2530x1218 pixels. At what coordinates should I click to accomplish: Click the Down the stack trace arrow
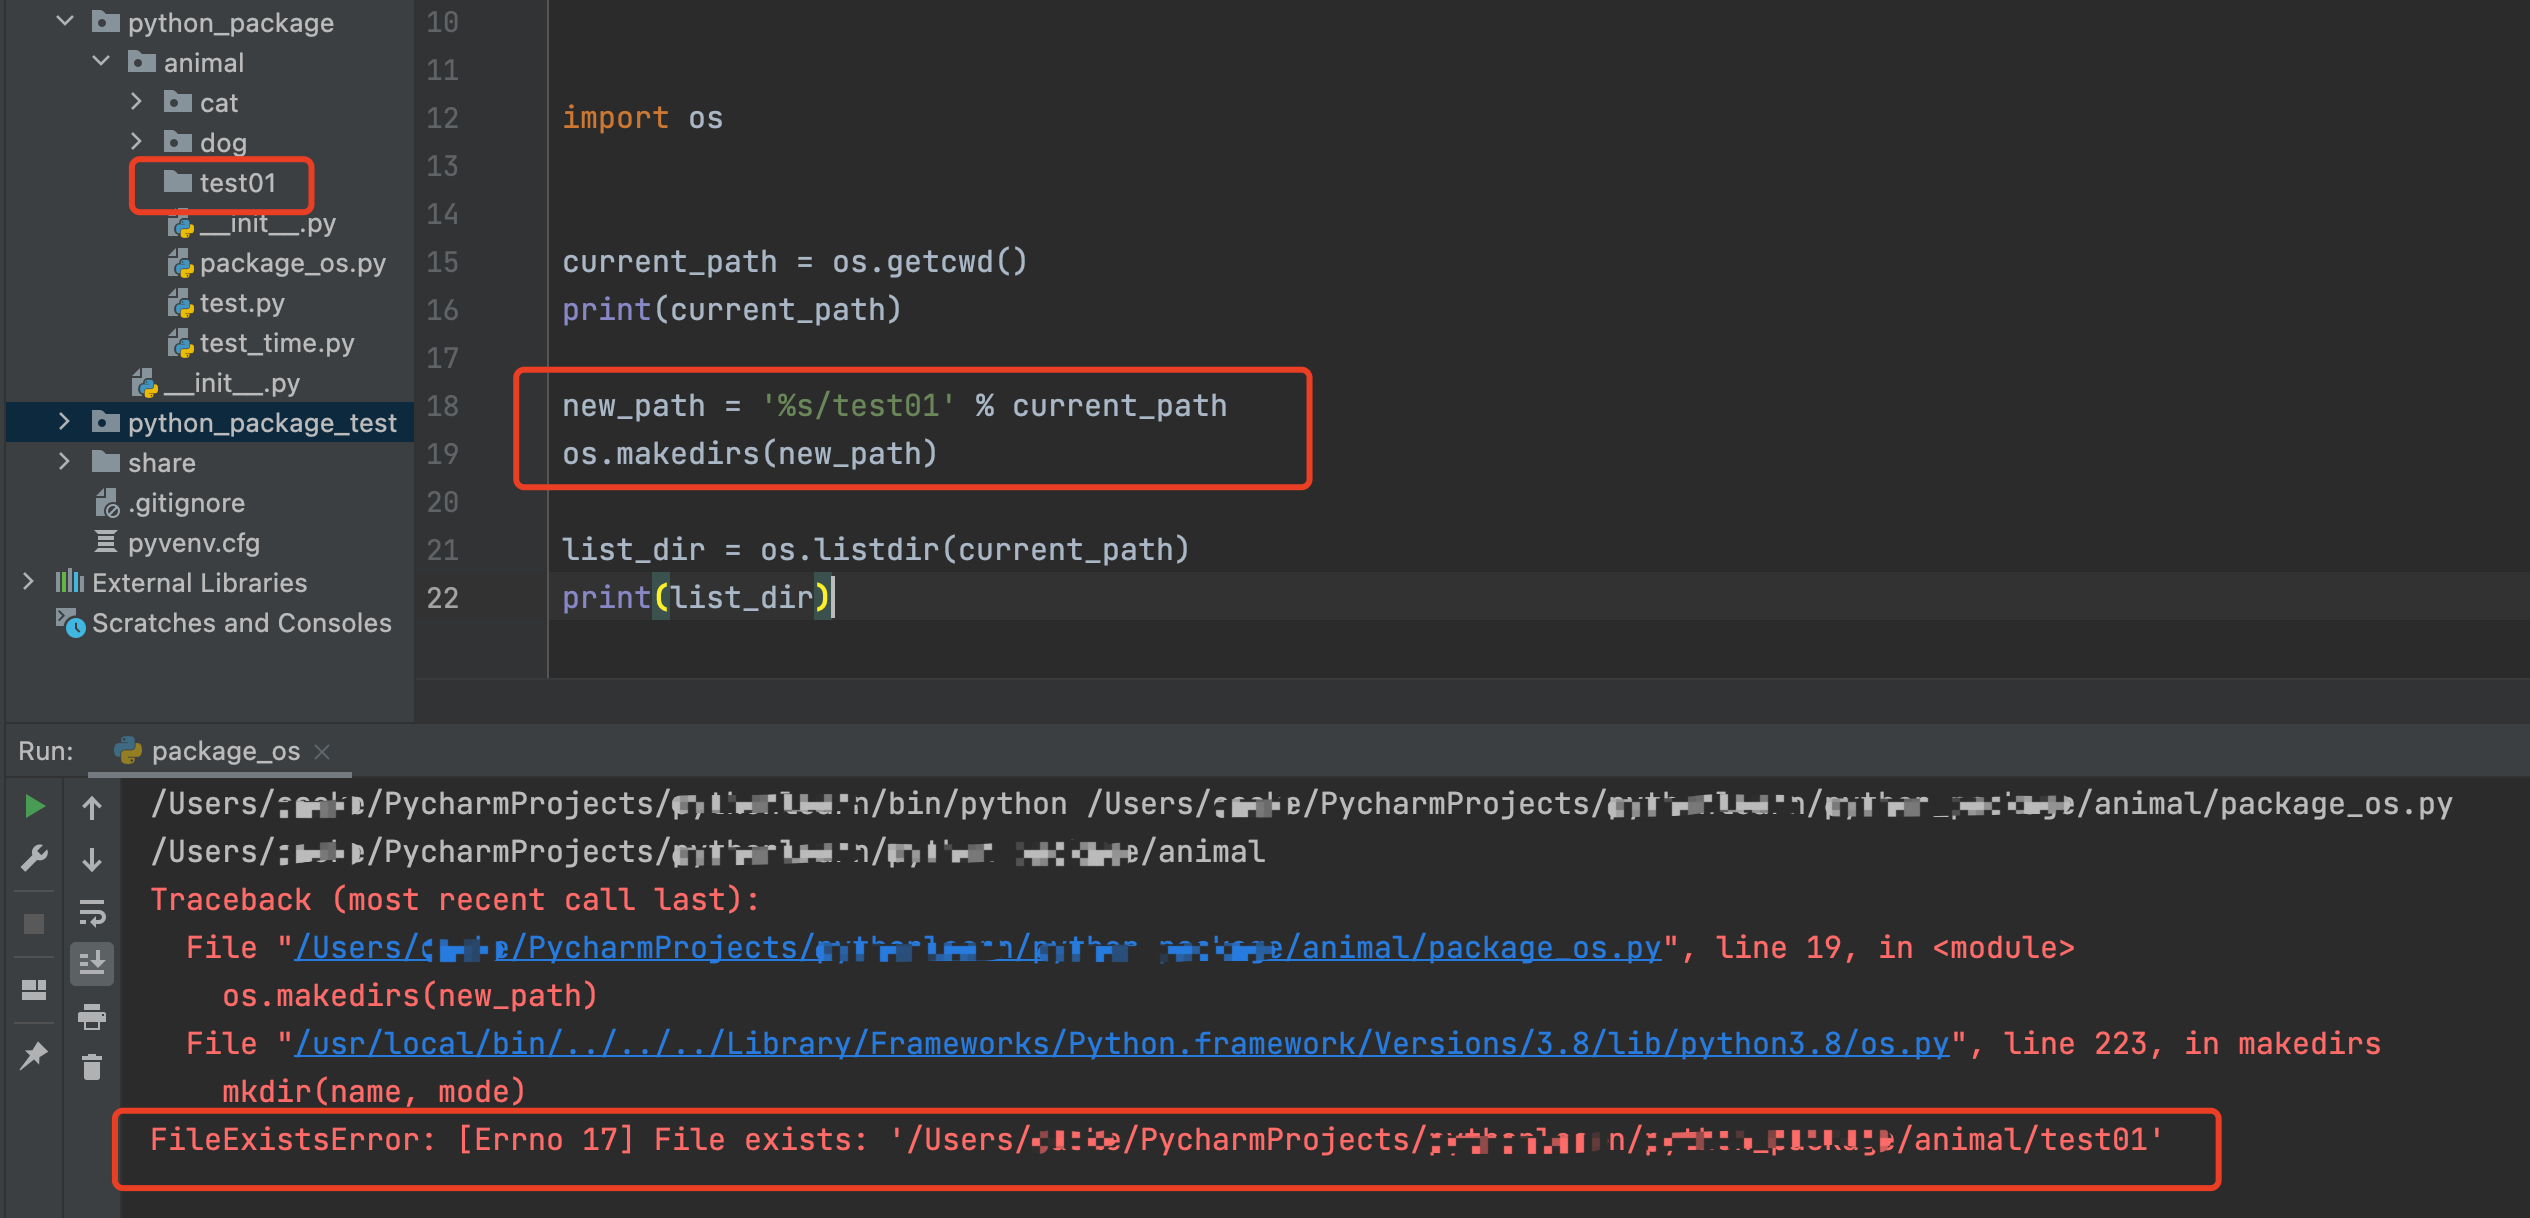tap(92, 859)
